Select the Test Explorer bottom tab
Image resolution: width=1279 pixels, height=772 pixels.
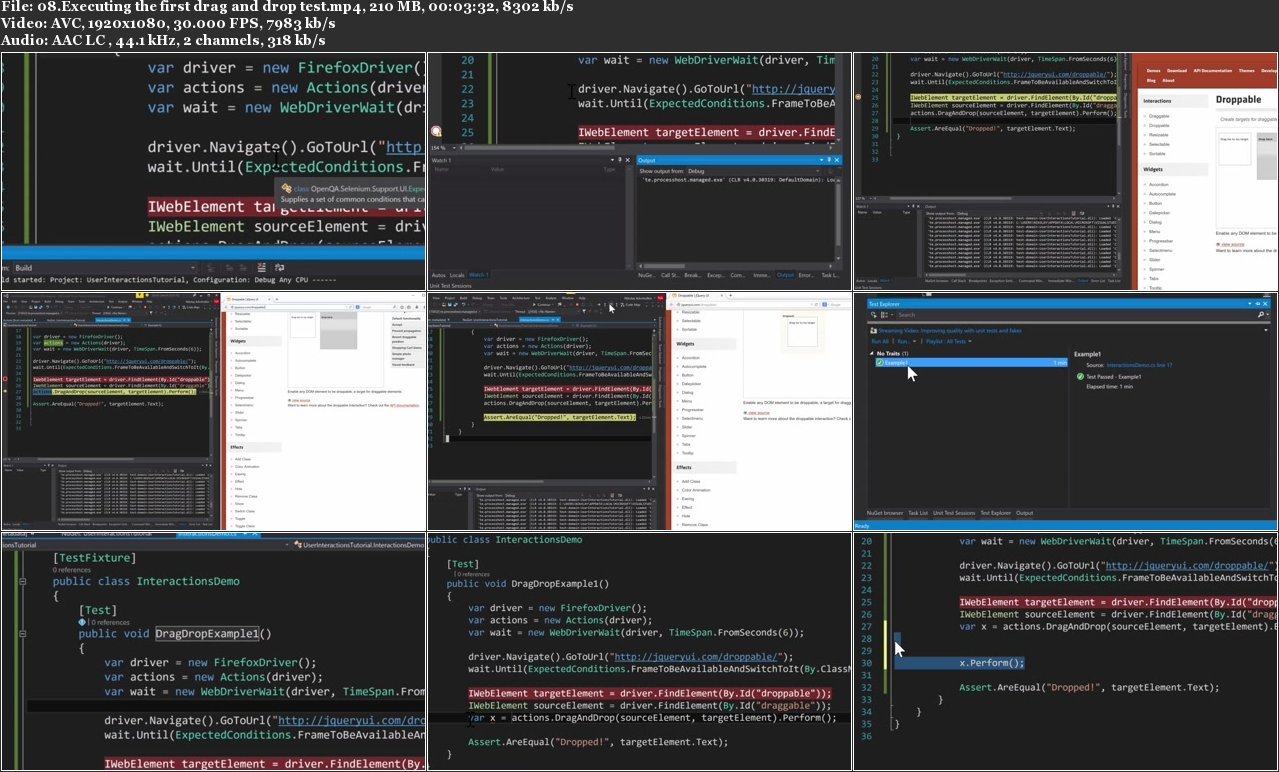(996, 513)
